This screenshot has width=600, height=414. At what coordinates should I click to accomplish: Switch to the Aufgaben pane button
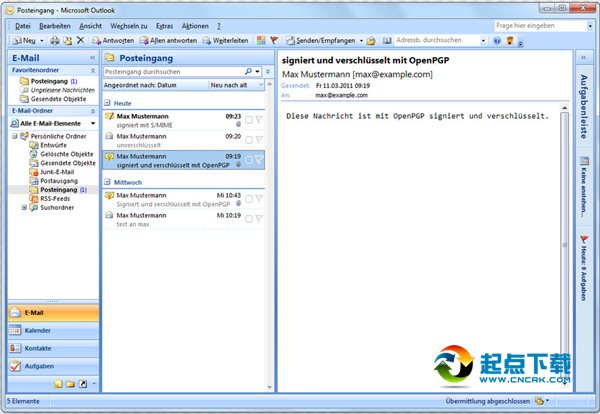53,366
